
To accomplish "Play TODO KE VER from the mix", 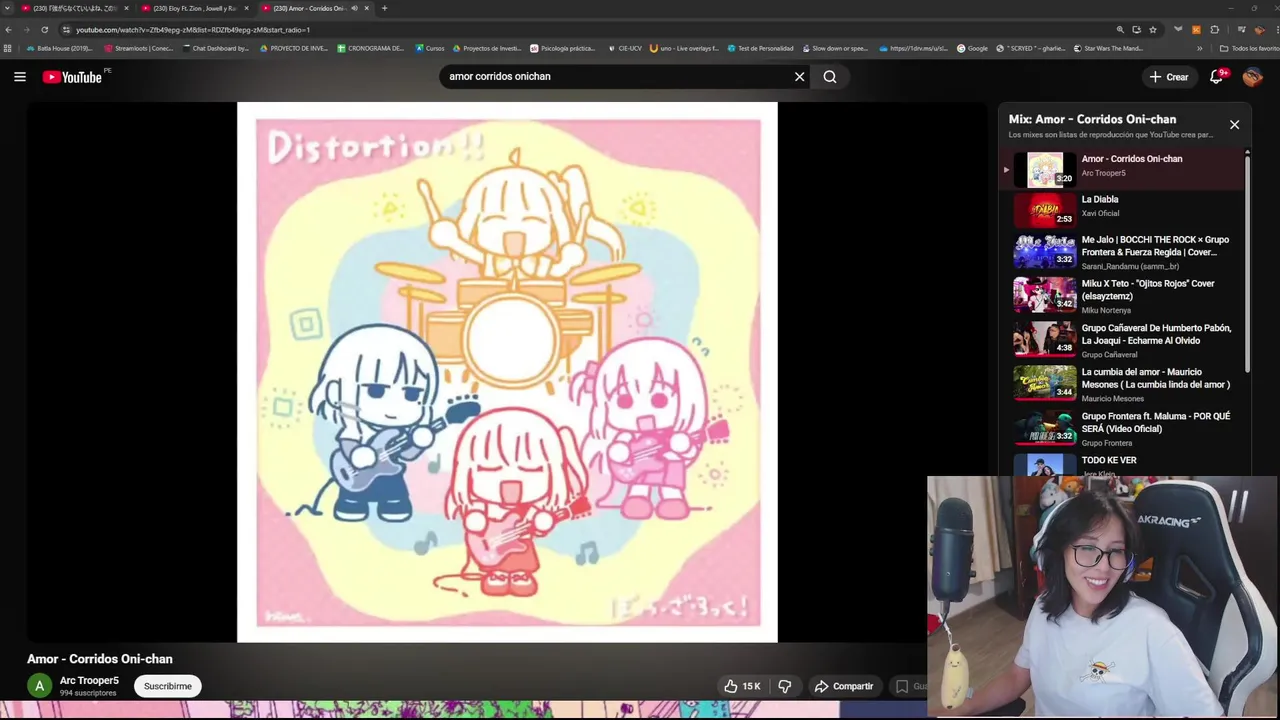I will tap(1124, 464).
